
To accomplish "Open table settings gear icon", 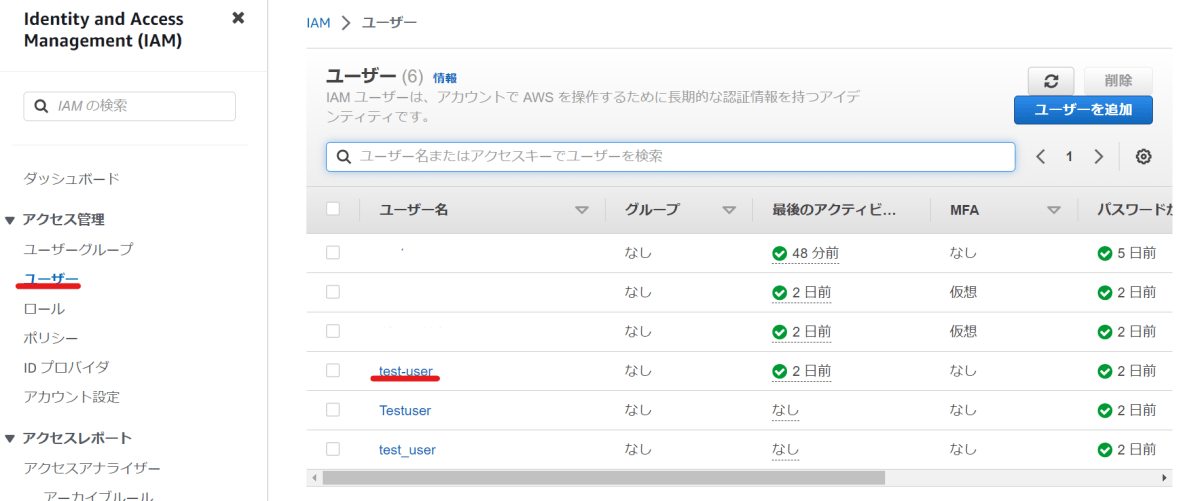I will (x=1144, y=157).
